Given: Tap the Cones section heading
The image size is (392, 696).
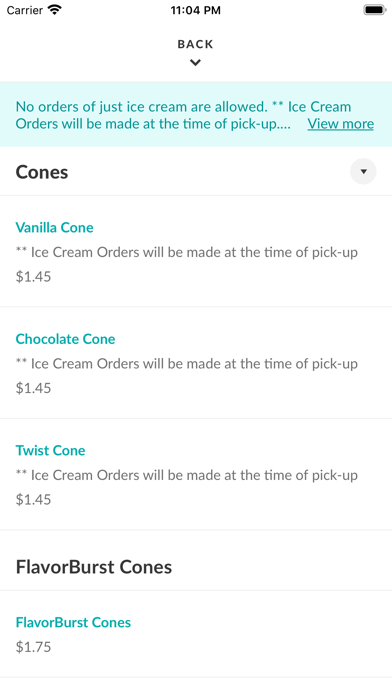Looking at the screenshot, I should [x=42, y=172].
